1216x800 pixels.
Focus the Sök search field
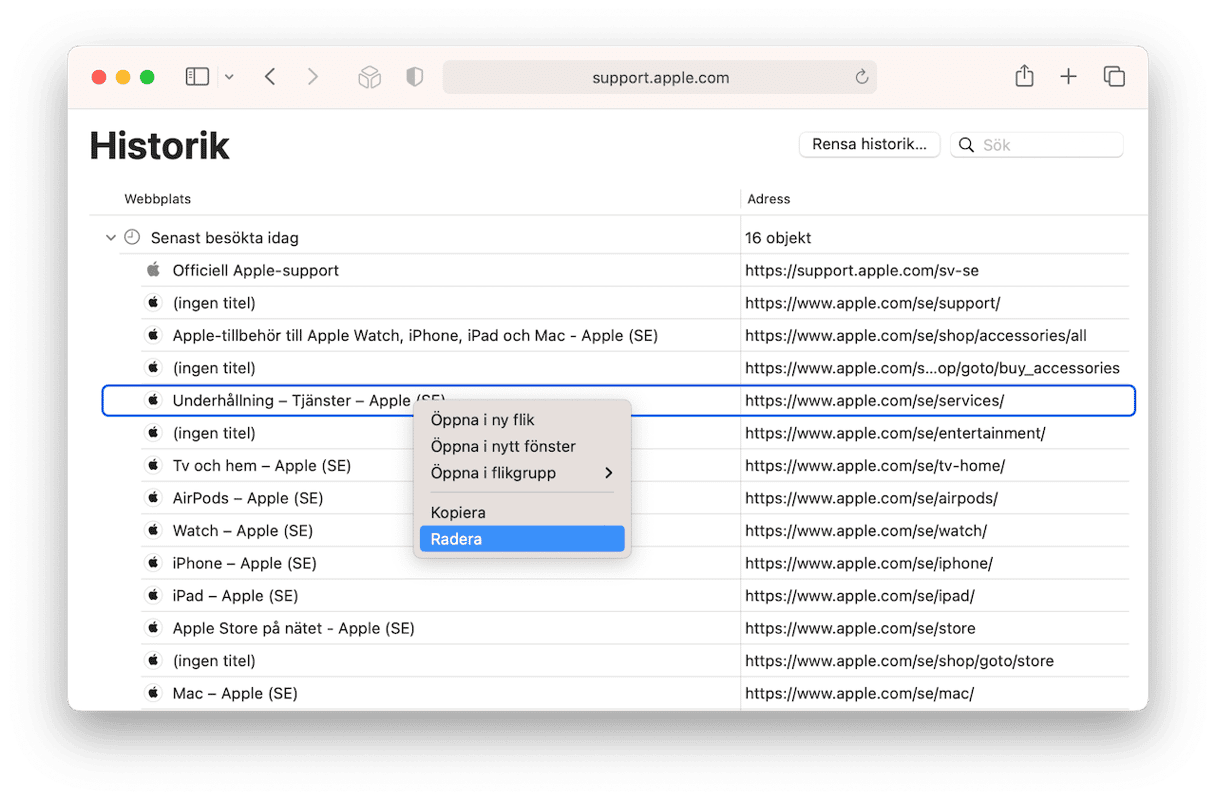pos(1037,145)
